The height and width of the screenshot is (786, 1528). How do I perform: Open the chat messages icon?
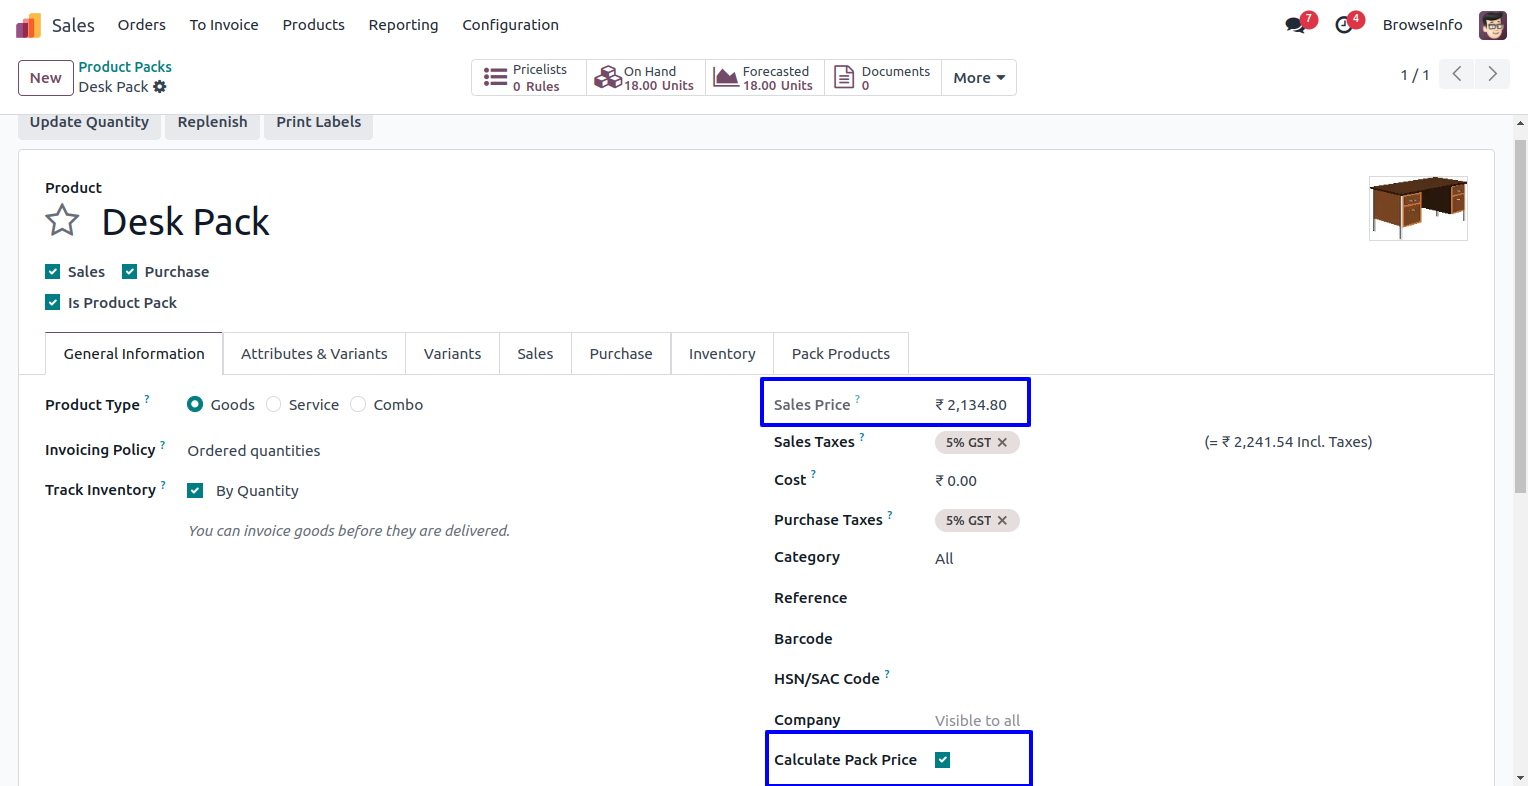(1296, 25)
